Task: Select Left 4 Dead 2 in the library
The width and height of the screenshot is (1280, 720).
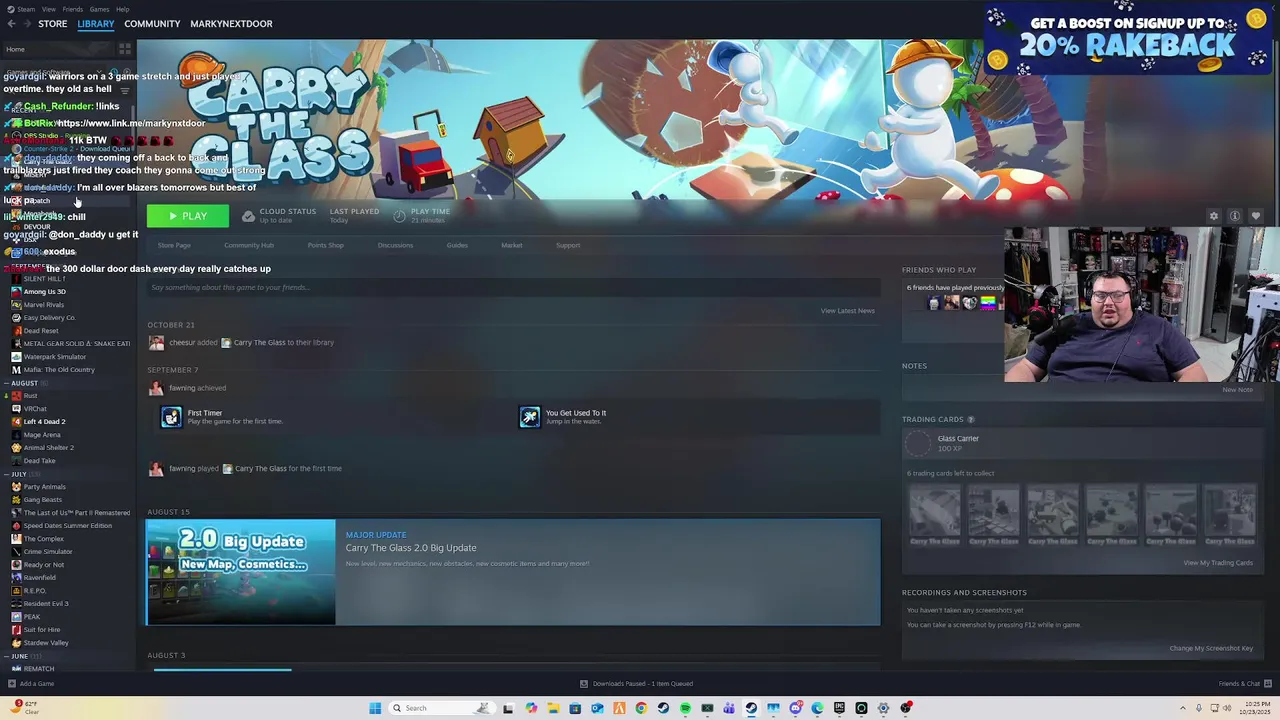Action: pos(44,422)
